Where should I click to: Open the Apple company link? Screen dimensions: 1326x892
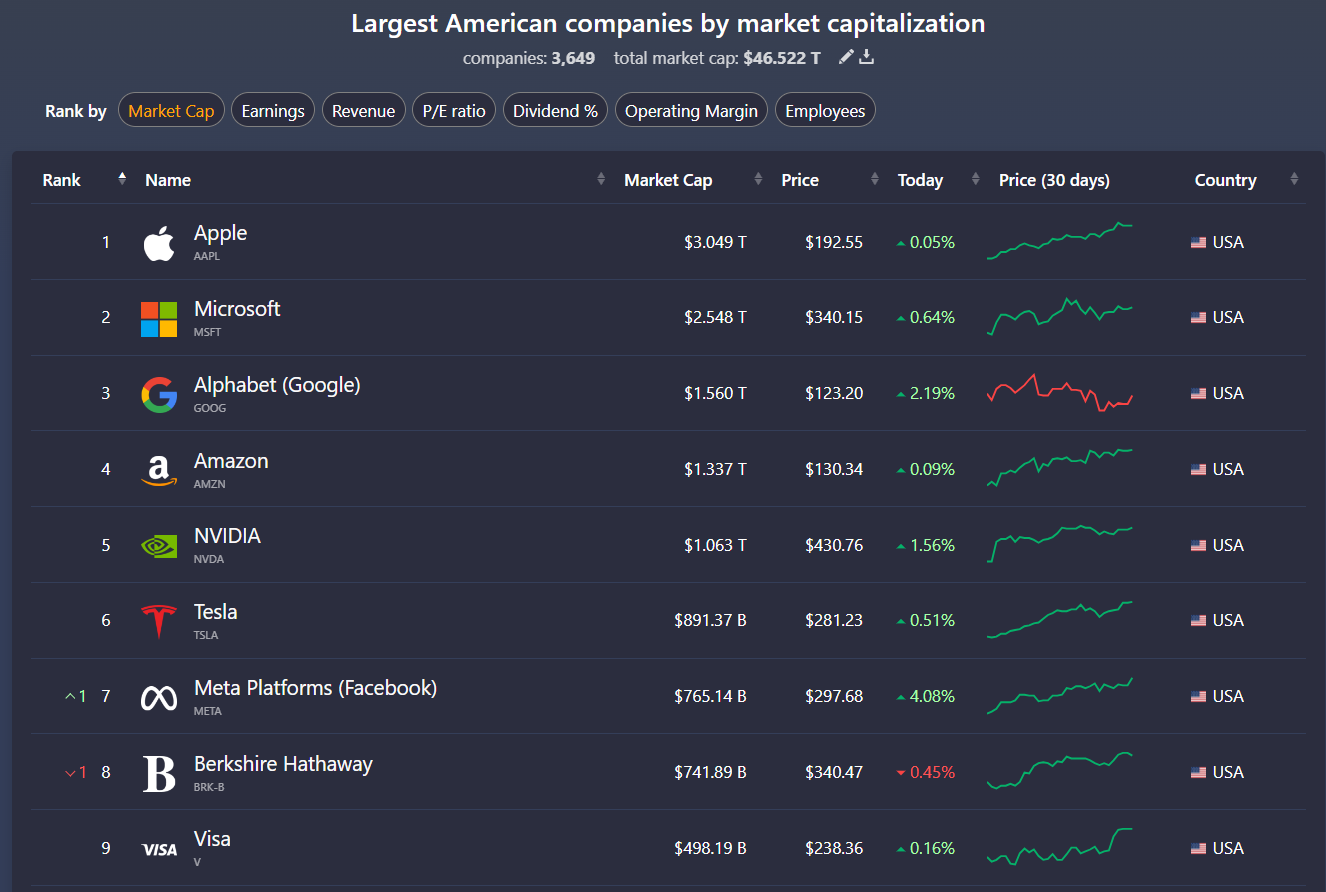(x=220, y=233)
